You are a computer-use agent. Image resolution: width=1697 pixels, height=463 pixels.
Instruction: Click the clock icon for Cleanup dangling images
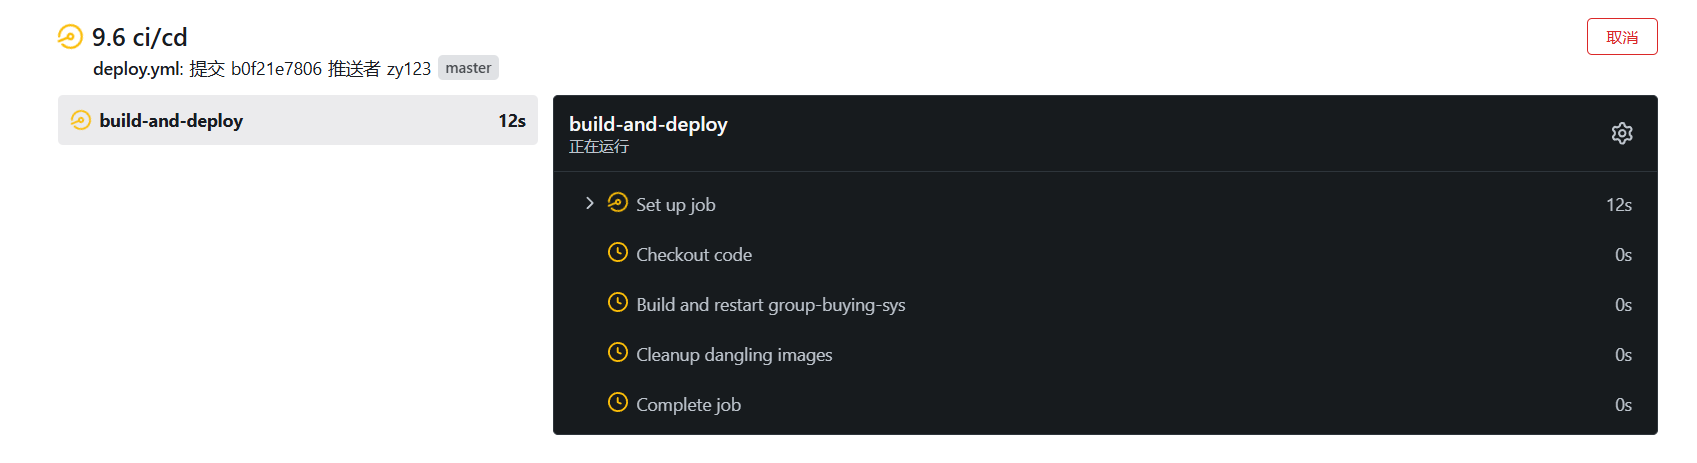[618, 352]
